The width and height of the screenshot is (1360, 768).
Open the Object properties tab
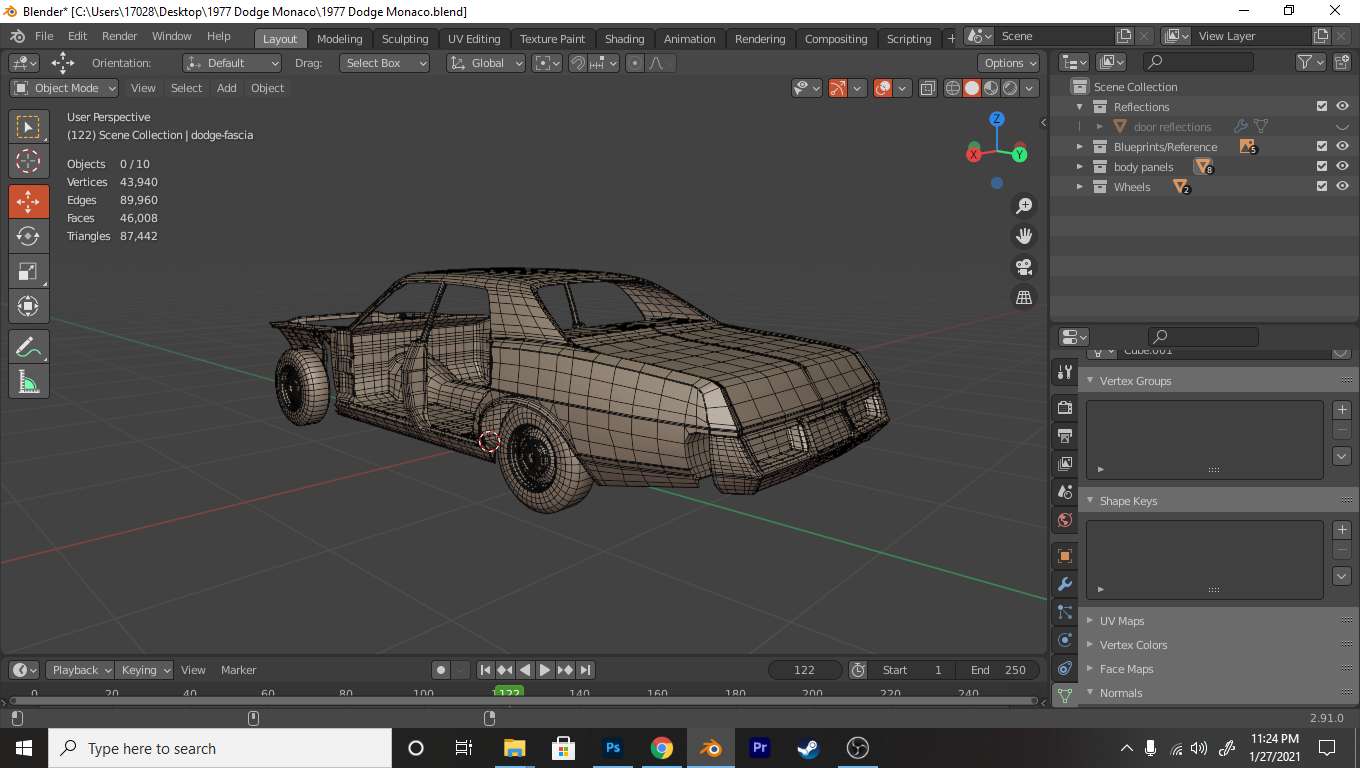click(1065, 556)
